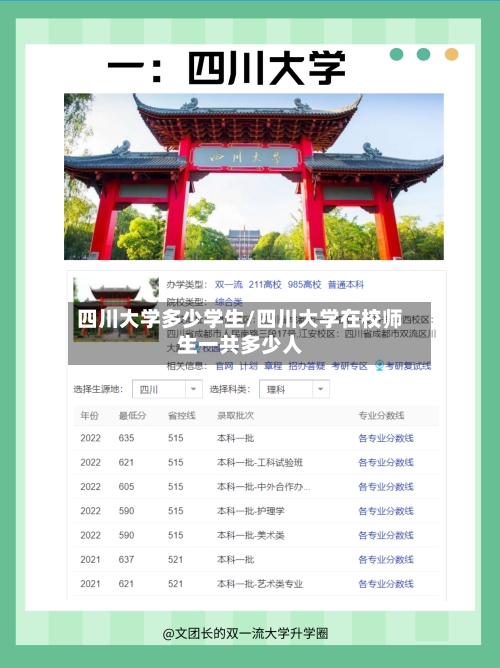This screenshot has width=500, height=668.
Task: Click the 本科一批-美术类 batch cell
Action: [250, 535]
